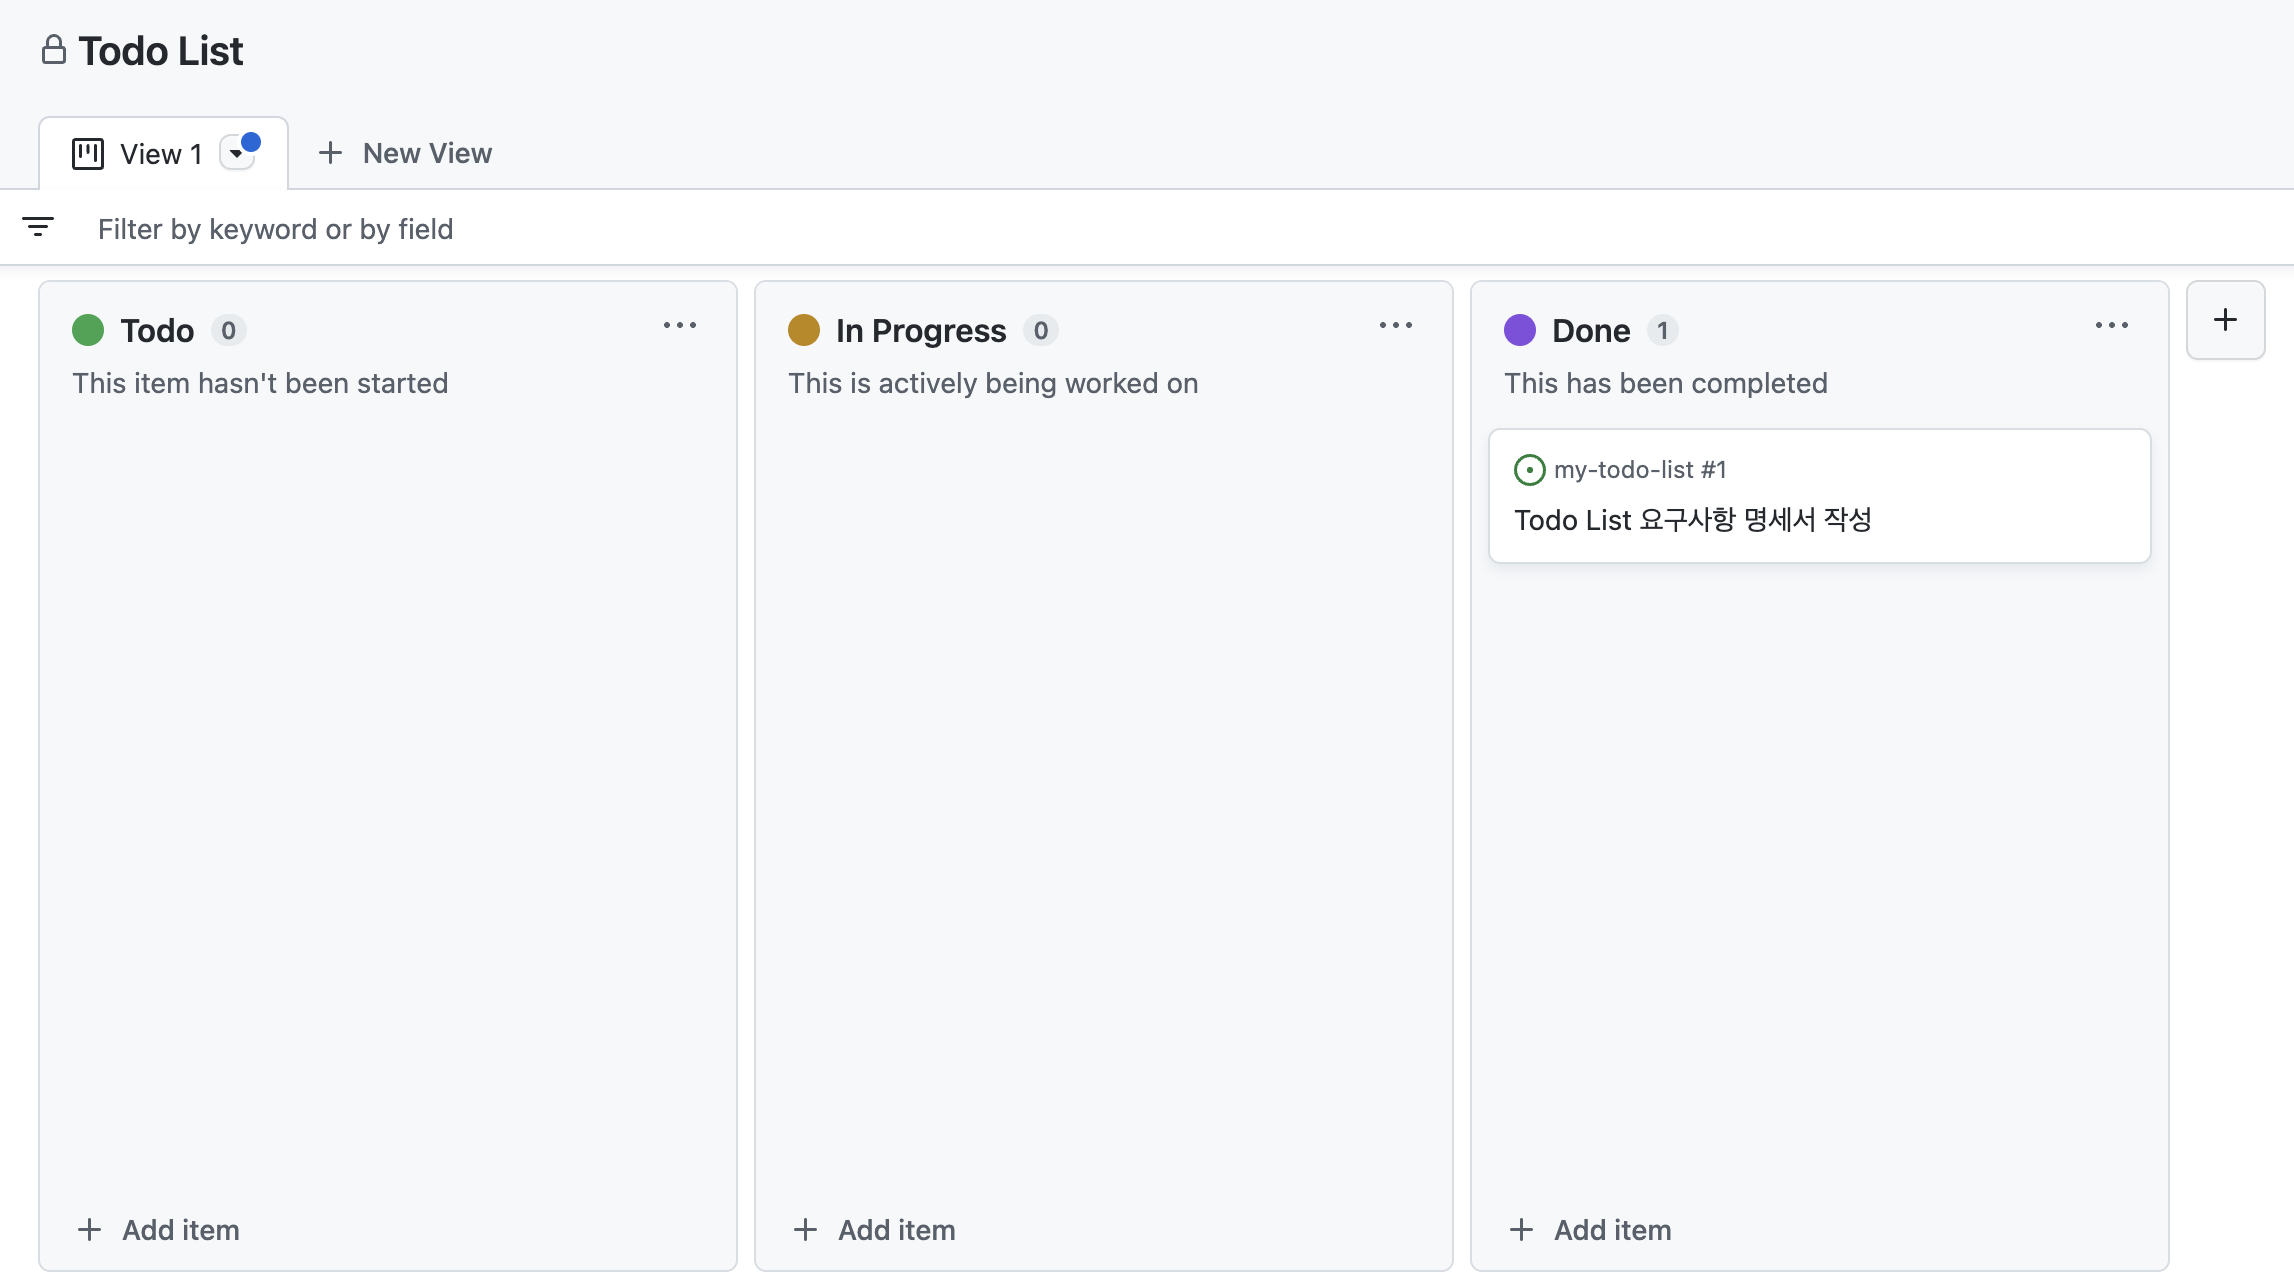Click the green Todo status dot
The height and width of the screenshot is (1282, 2294).
pos(88,330)
